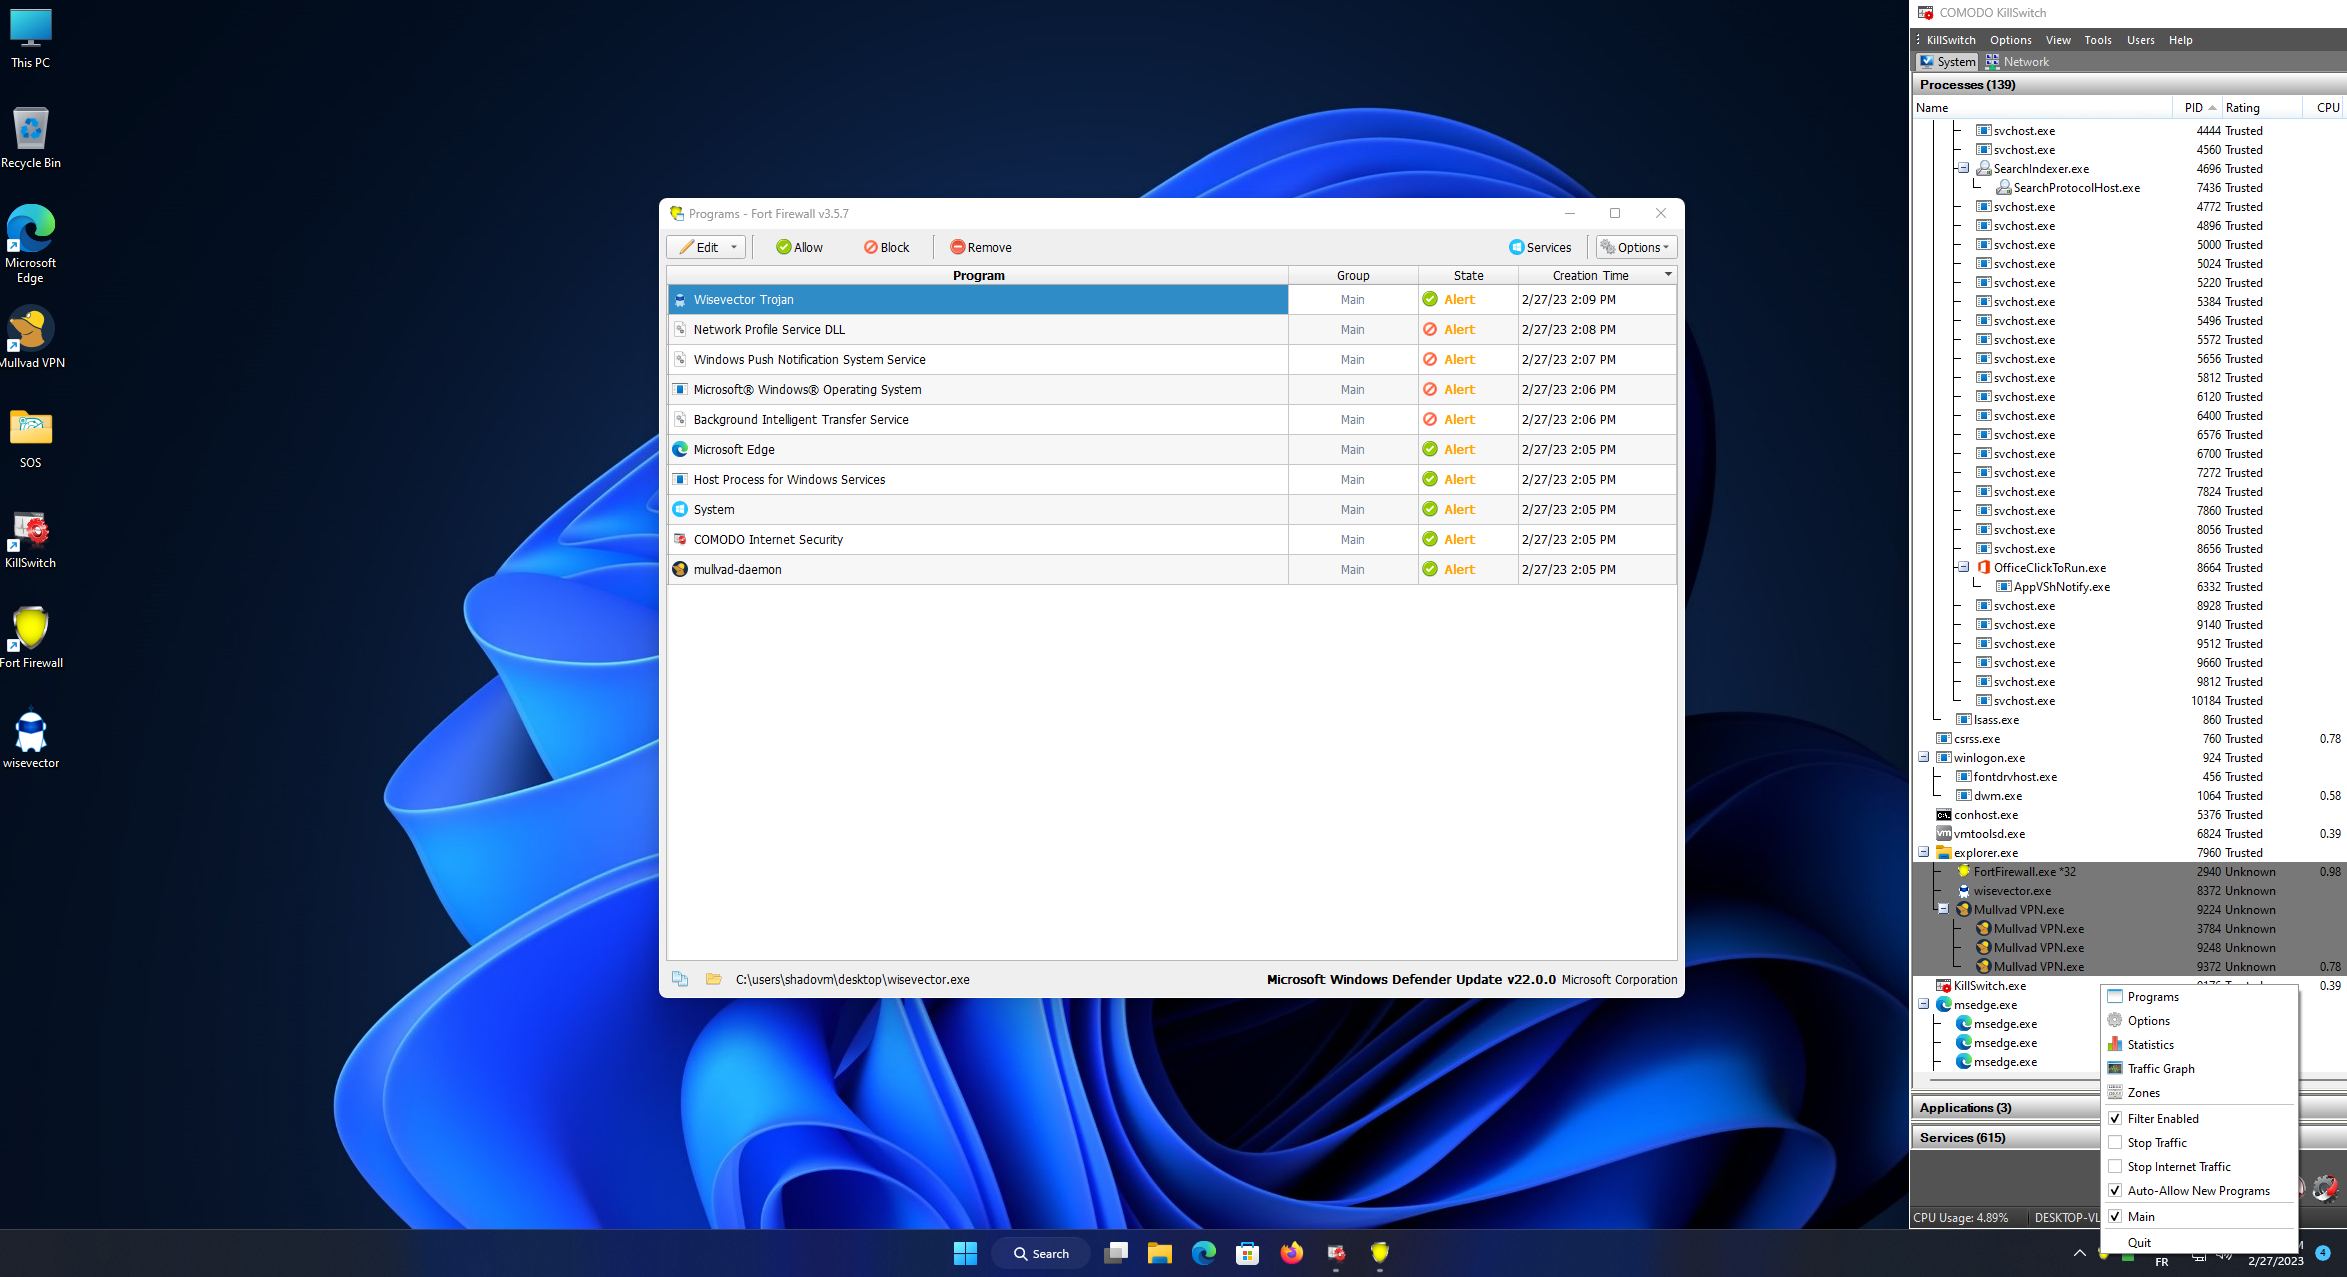Viewport: 2347px width, 1277px height.
Task: Select the SOS folder on the desktop
Action: coord(31,437)
